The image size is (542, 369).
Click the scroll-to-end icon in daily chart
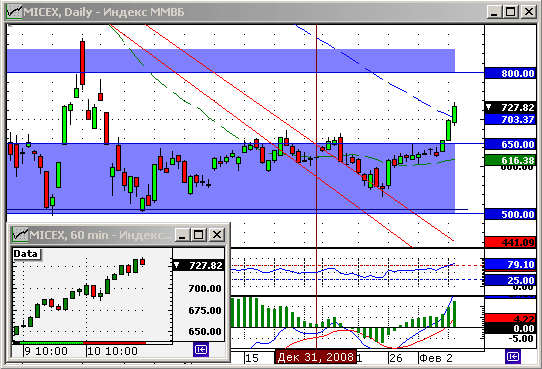point(512,356)
